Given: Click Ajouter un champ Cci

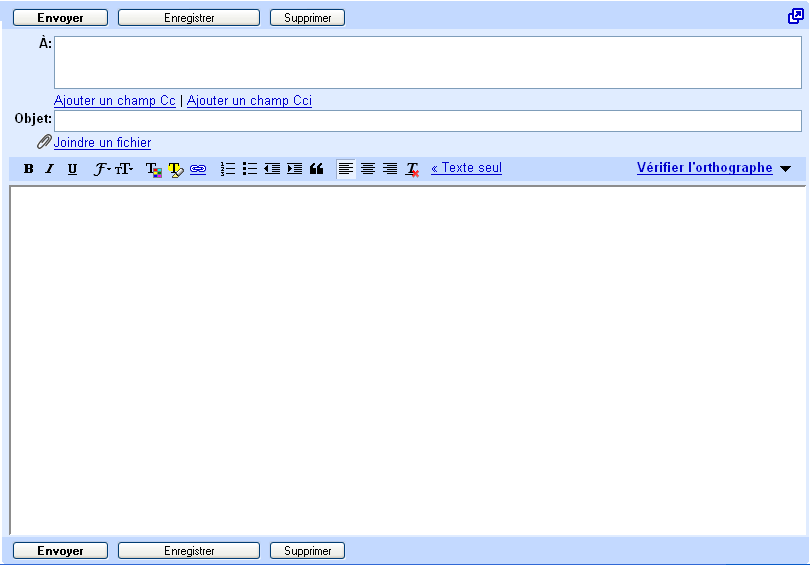Looking at the screenshot, I should [x=250, y=100].
